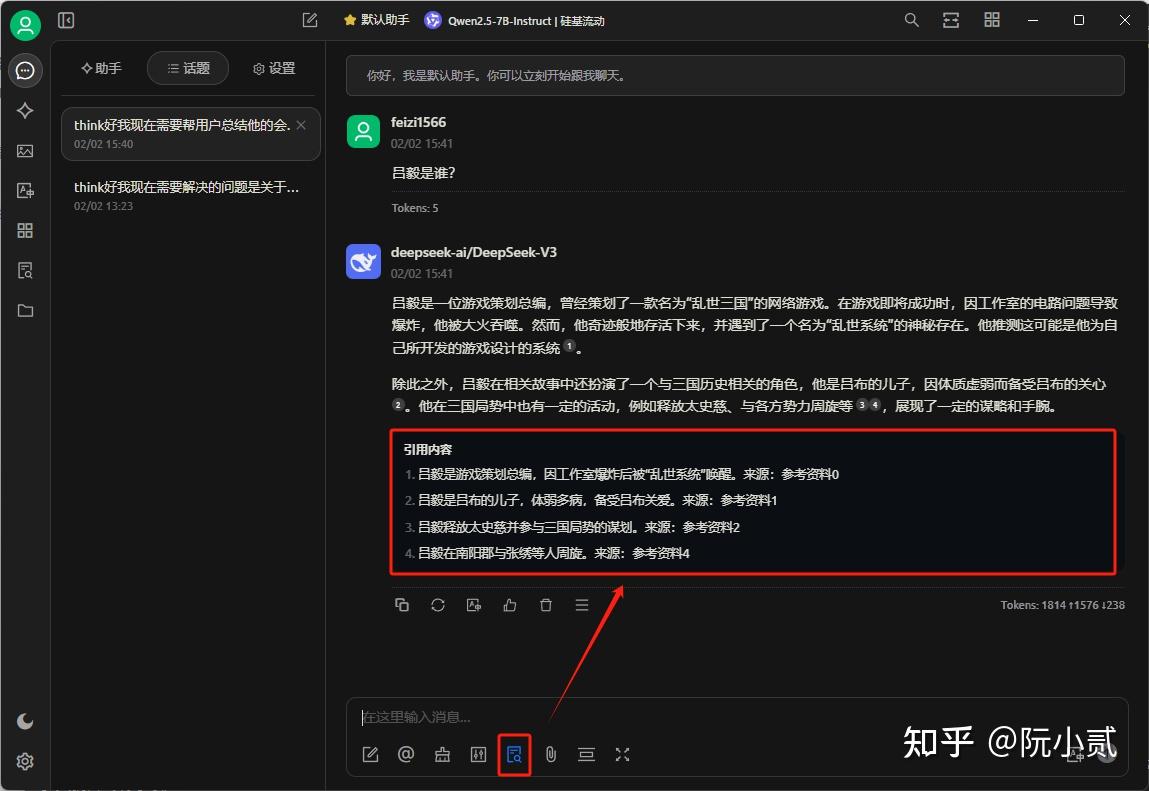Open the settings gear in sidebar
Image resolution: width=1149 pixels, height=791 pixels.
click(x=25, y=761)
